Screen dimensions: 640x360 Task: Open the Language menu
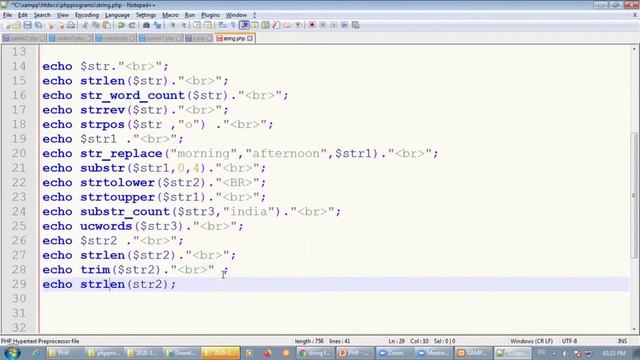[x=117, y=15]
